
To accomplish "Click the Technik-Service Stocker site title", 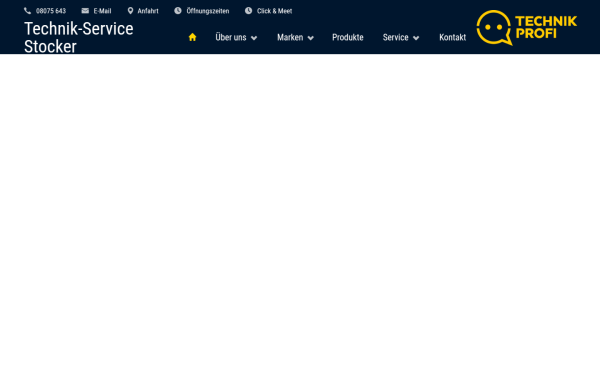I will pos(79,38).
